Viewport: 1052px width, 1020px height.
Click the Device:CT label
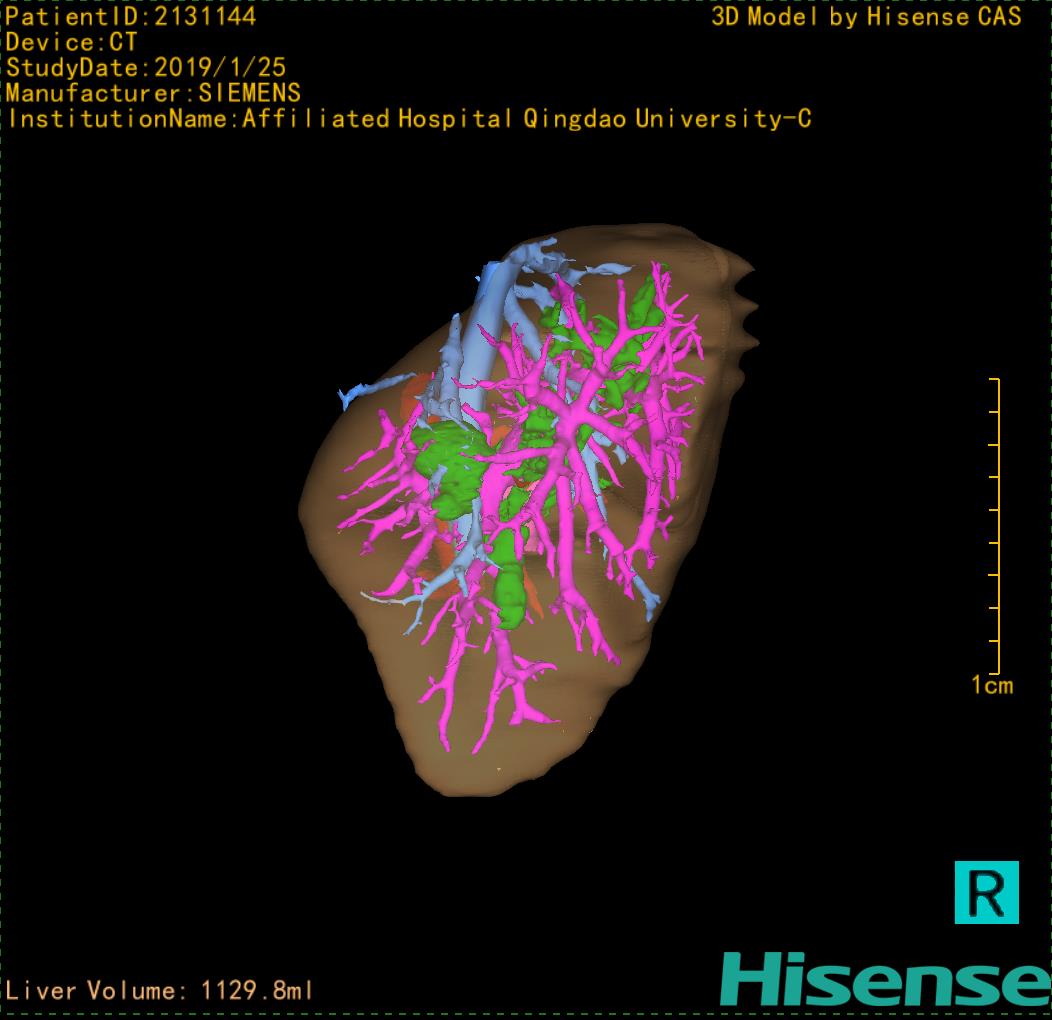tap(72, 43)
